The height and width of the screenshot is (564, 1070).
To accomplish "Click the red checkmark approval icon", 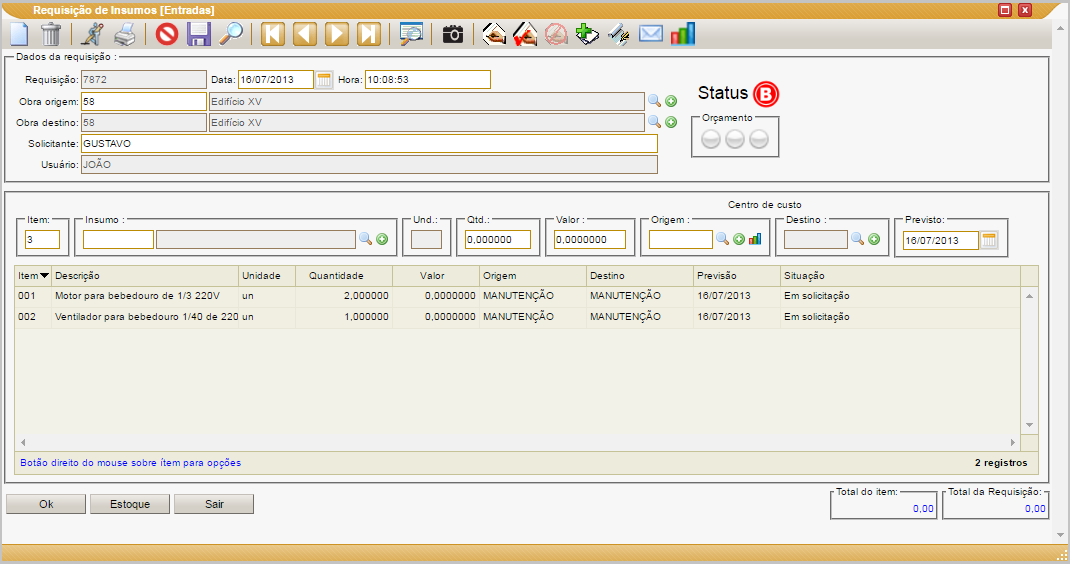I will 525,33.
